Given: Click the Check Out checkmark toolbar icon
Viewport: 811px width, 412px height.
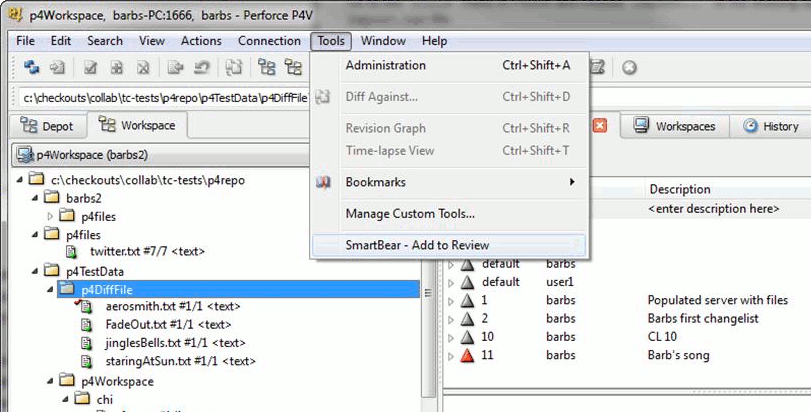Looking at the screenshot, I should [91, 67].
